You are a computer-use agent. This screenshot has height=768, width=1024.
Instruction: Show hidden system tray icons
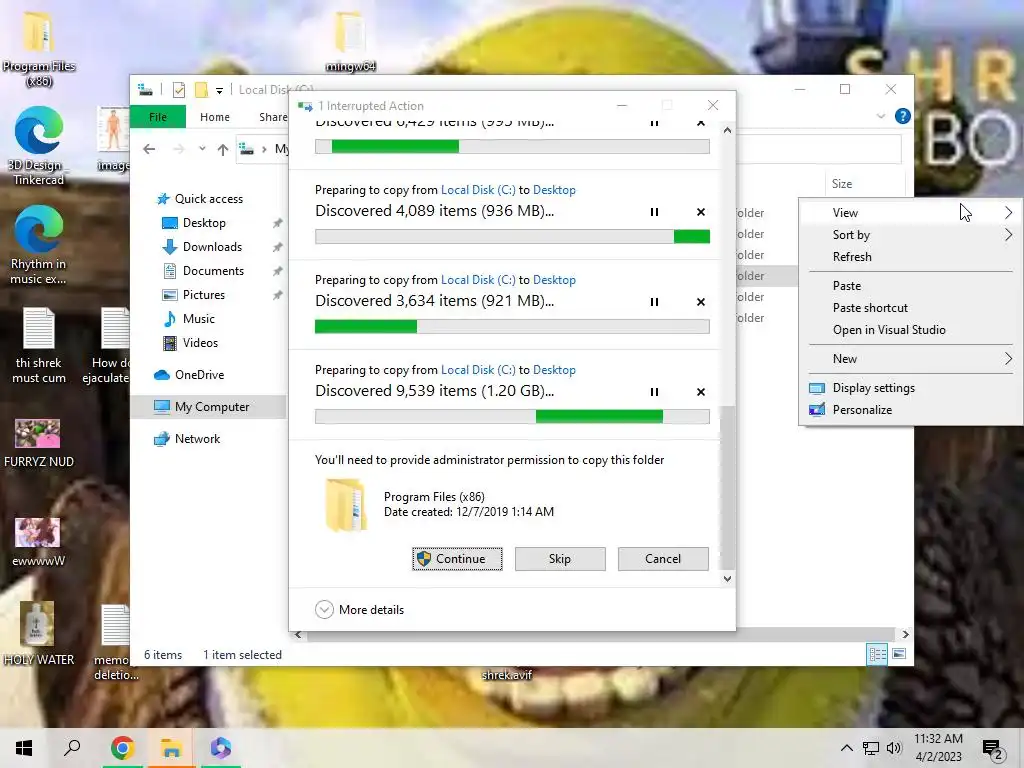[x=846, y=748]
